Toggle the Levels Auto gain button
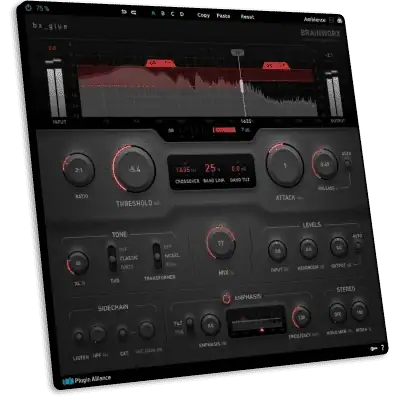This screenshot has height=400, width=395. (x=358, y=245)
